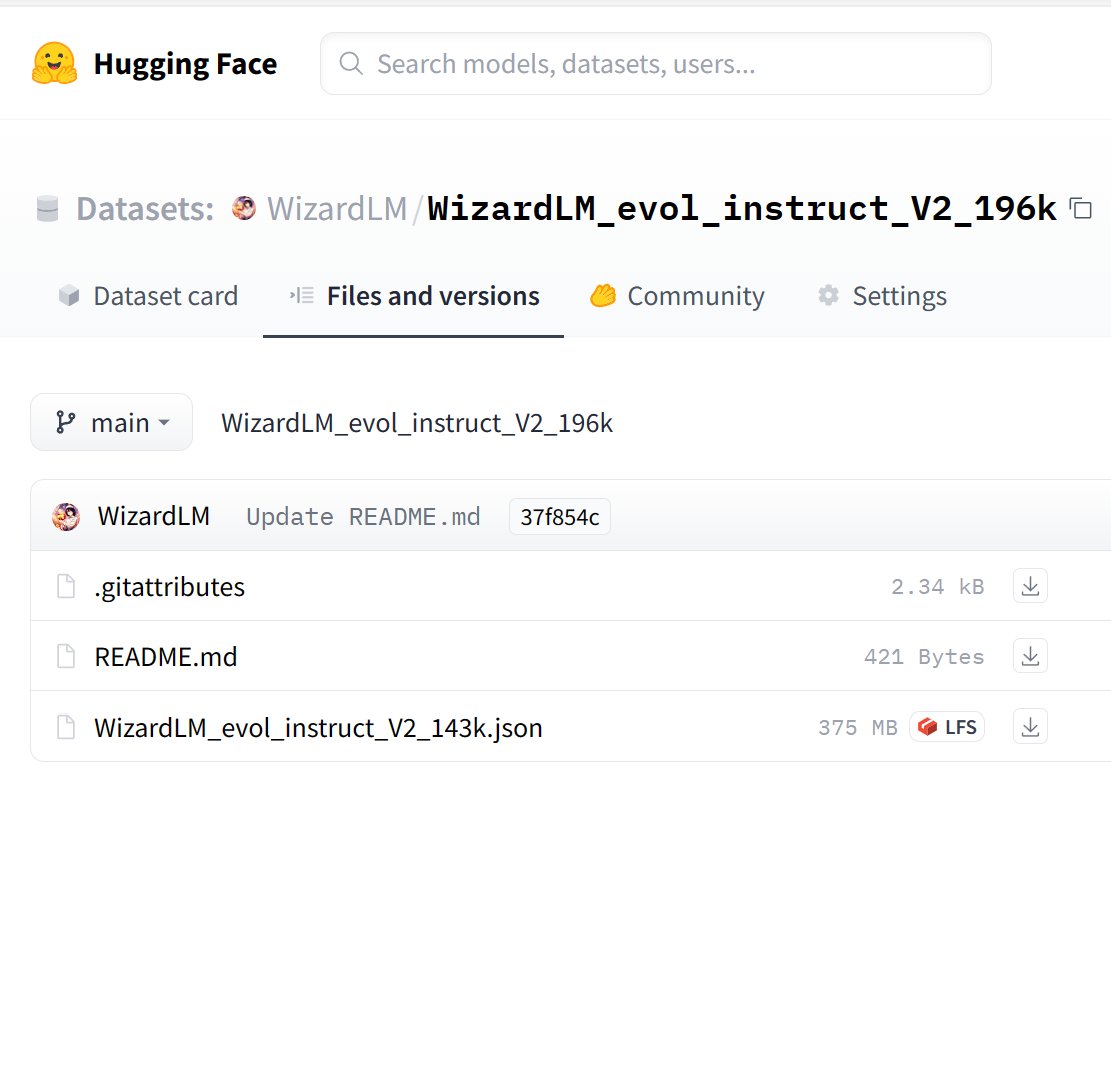Viewport: 1111px width, 1072px height.
Task: Click the WizardLM avatar in the title
Action: 244,208
